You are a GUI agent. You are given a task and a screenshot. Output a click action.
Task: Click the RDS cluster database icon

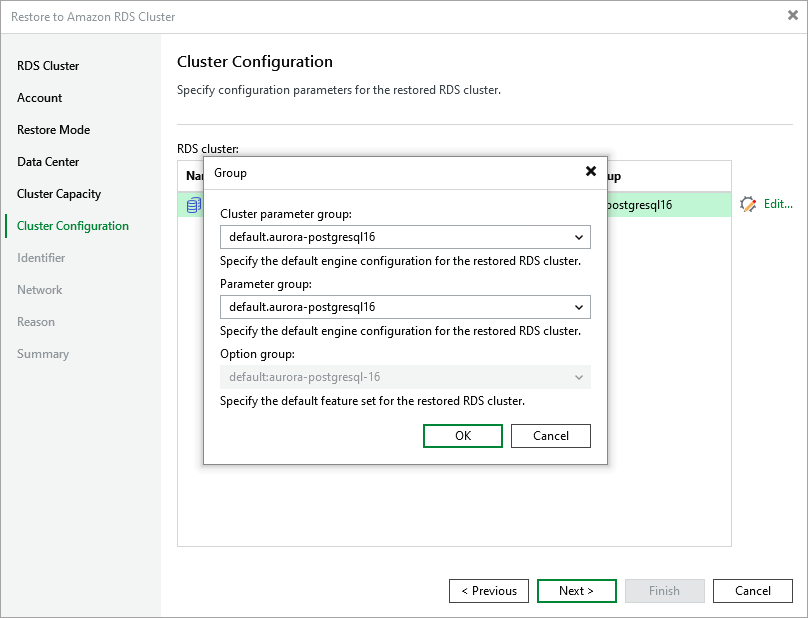193,205
